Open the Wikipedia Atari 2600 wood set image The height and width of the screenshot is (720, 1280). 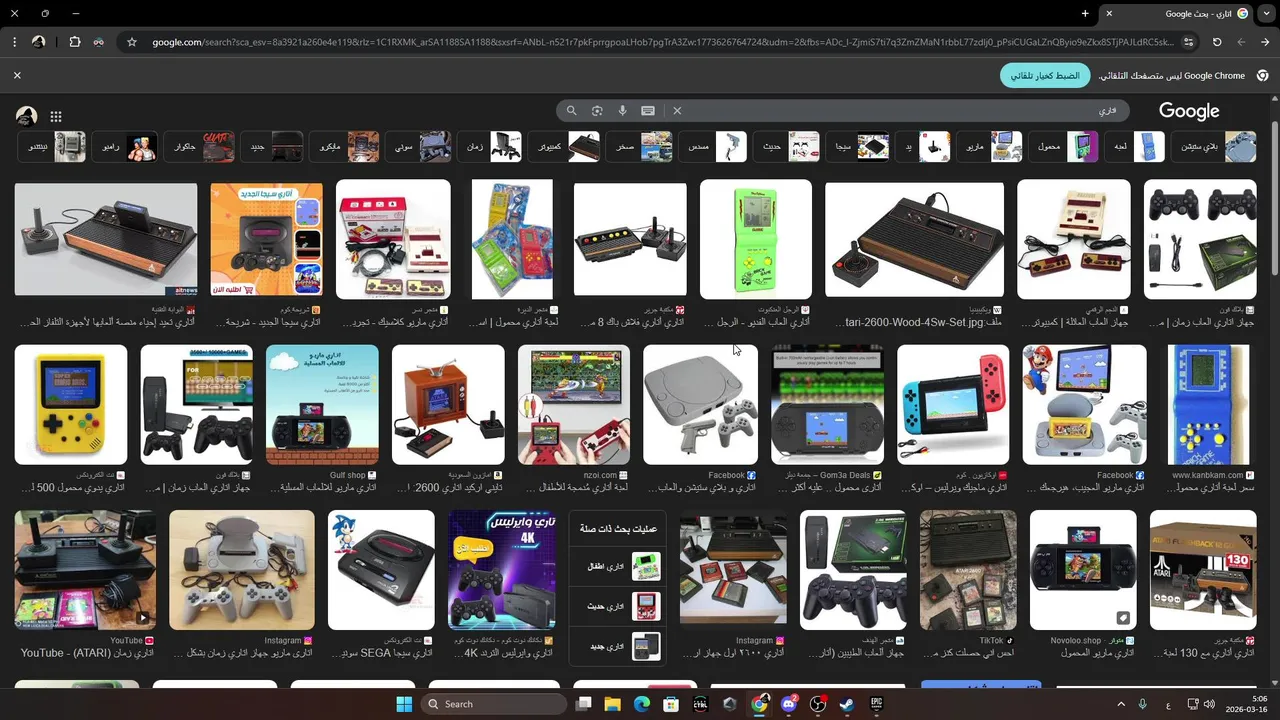[914, 240]
